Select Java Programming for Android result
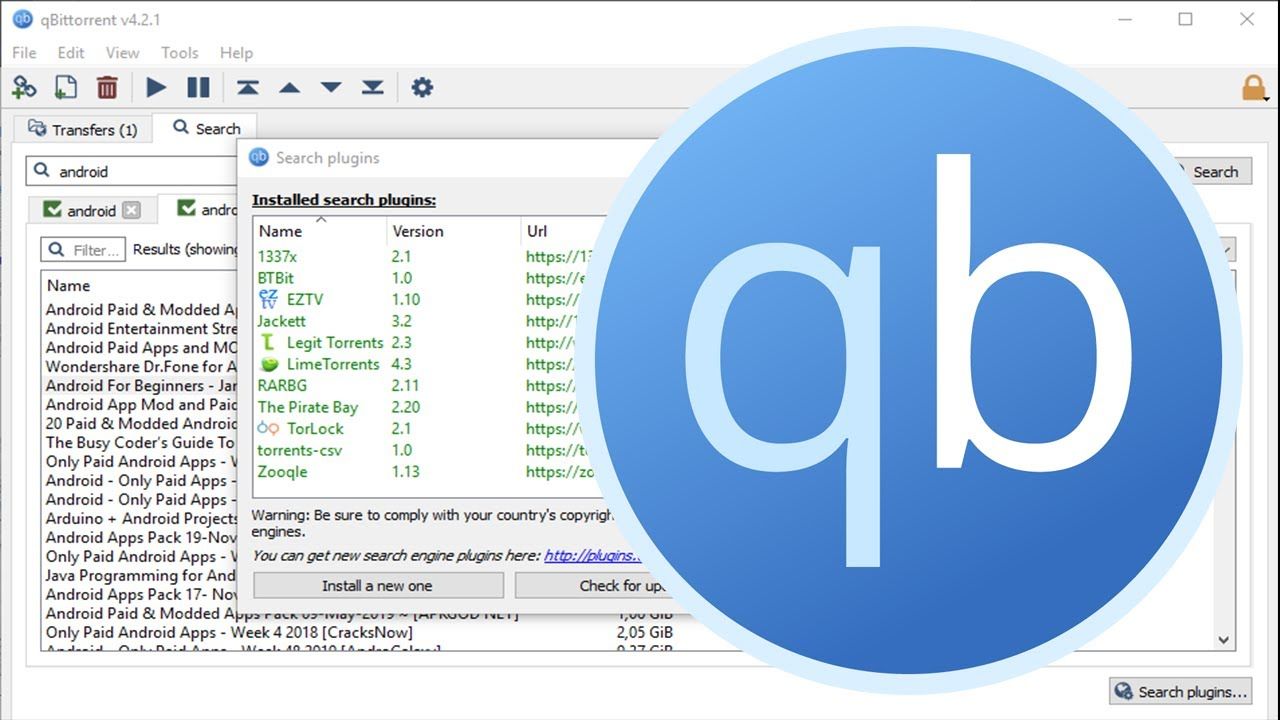The image size is (1280, 720). (141, 575)
